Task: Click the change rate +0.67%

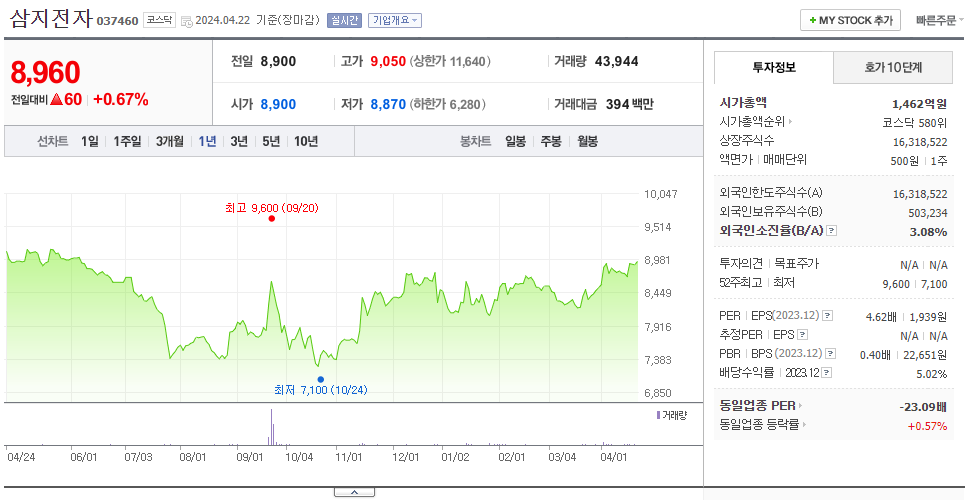Action: (121, 99)
